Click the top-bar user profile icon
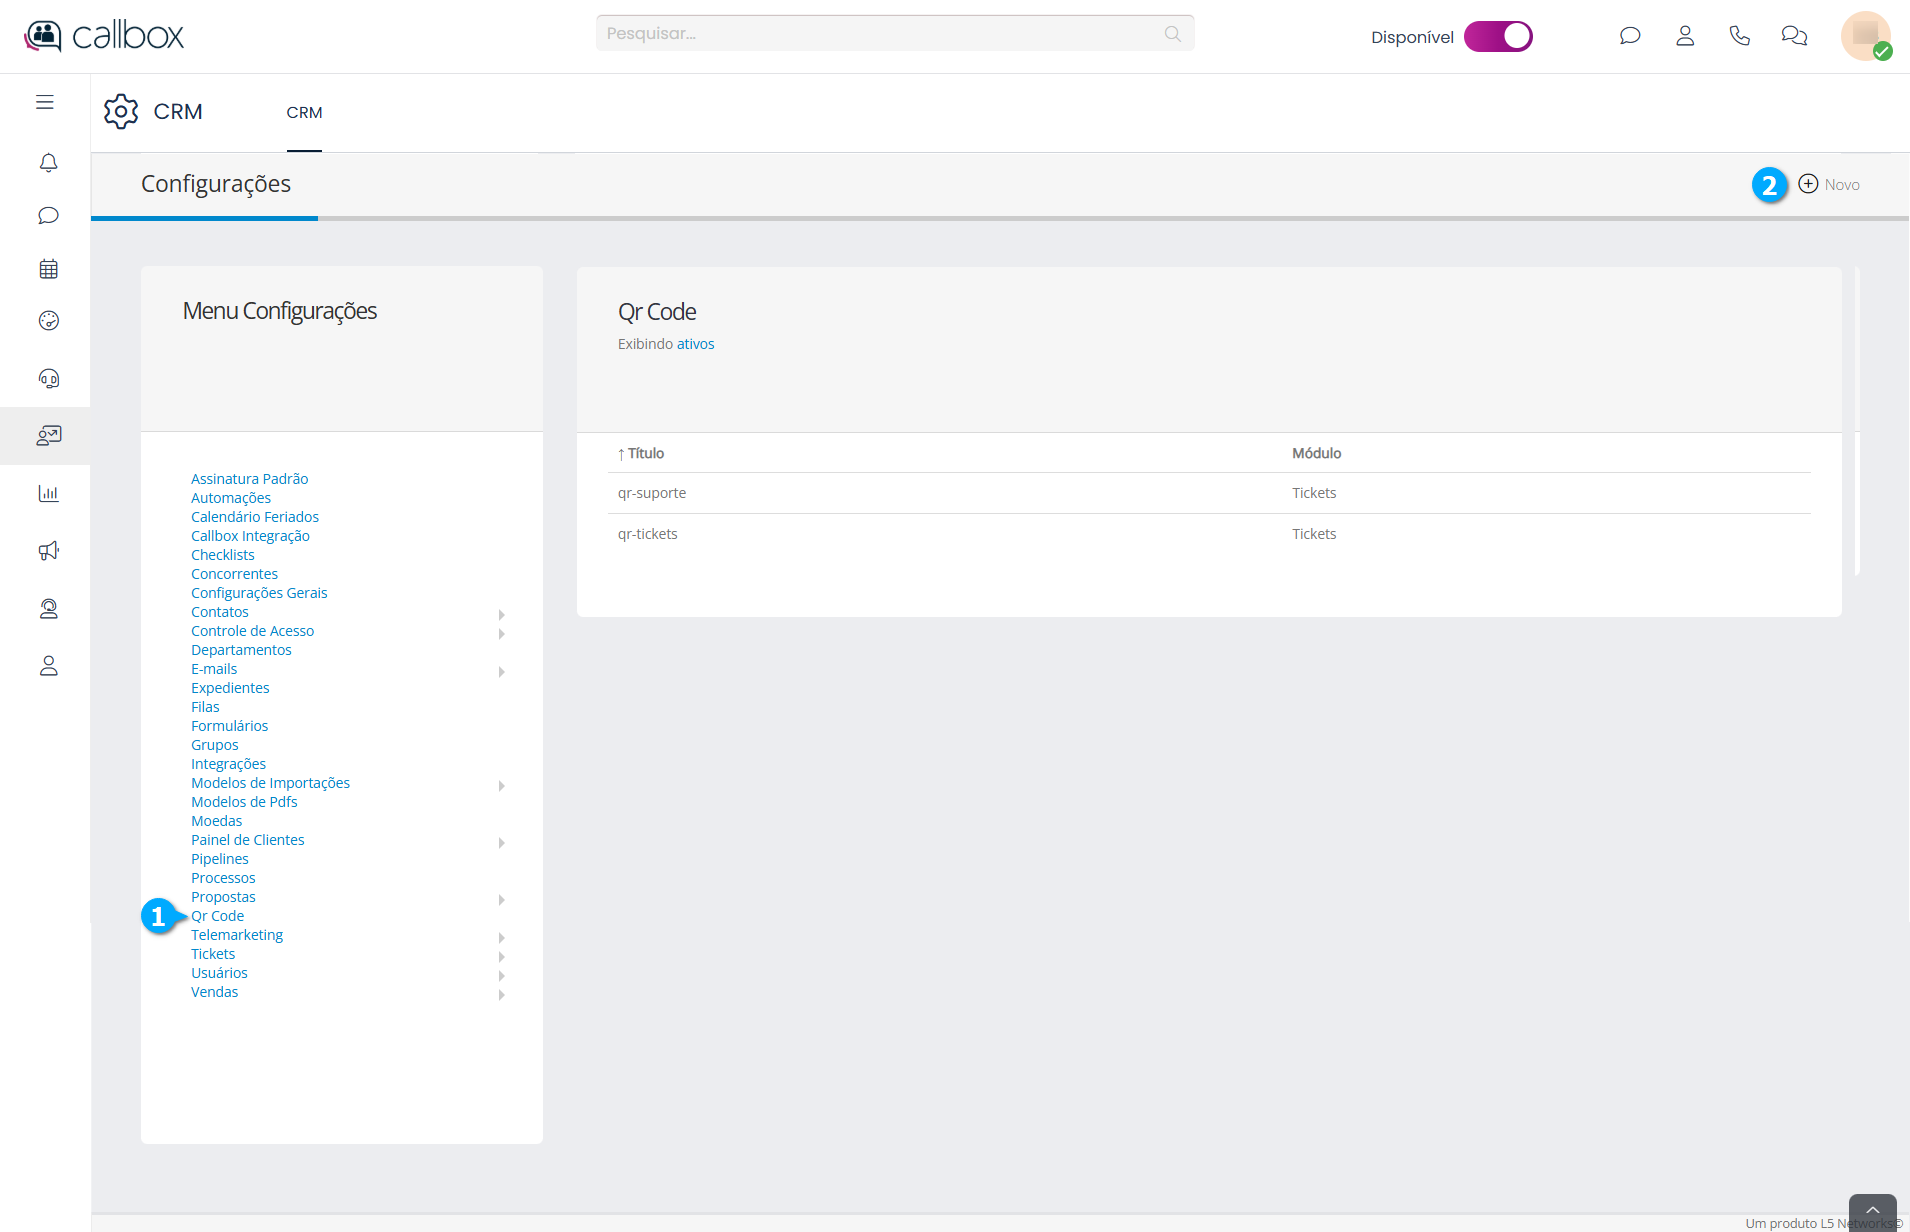The height and width of the screenshot is (1232, 1910). point(1685,36)
